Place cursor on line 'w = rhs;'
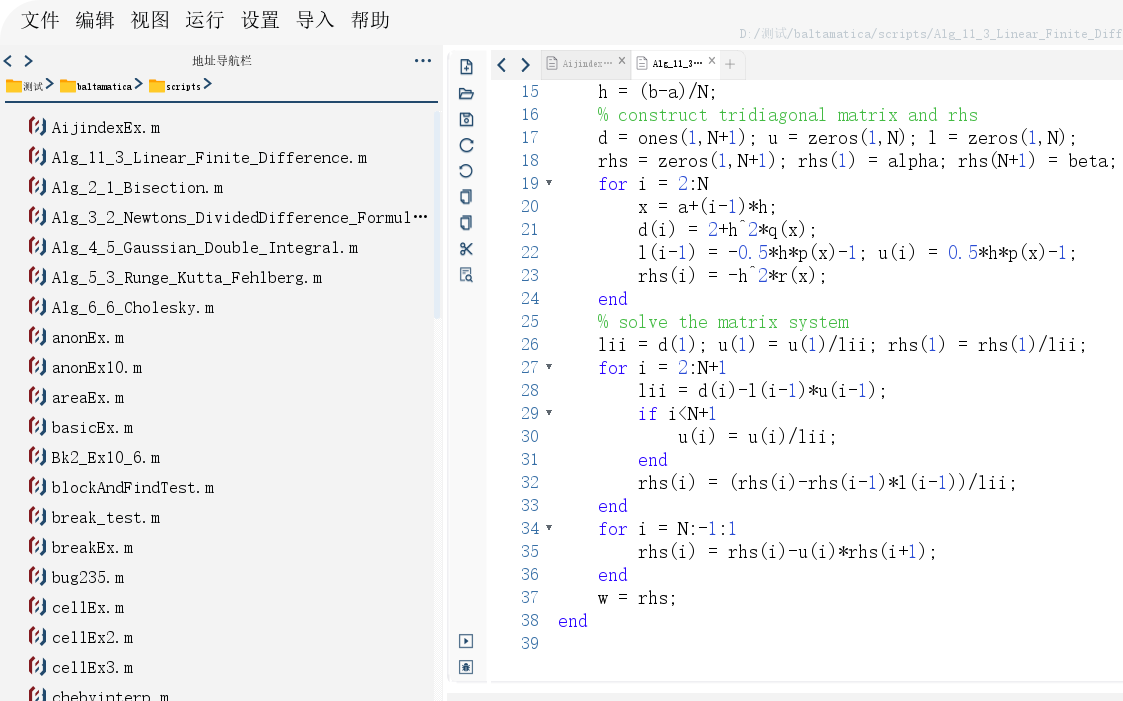Screen dimensions: 1123x701 (637, 598)
